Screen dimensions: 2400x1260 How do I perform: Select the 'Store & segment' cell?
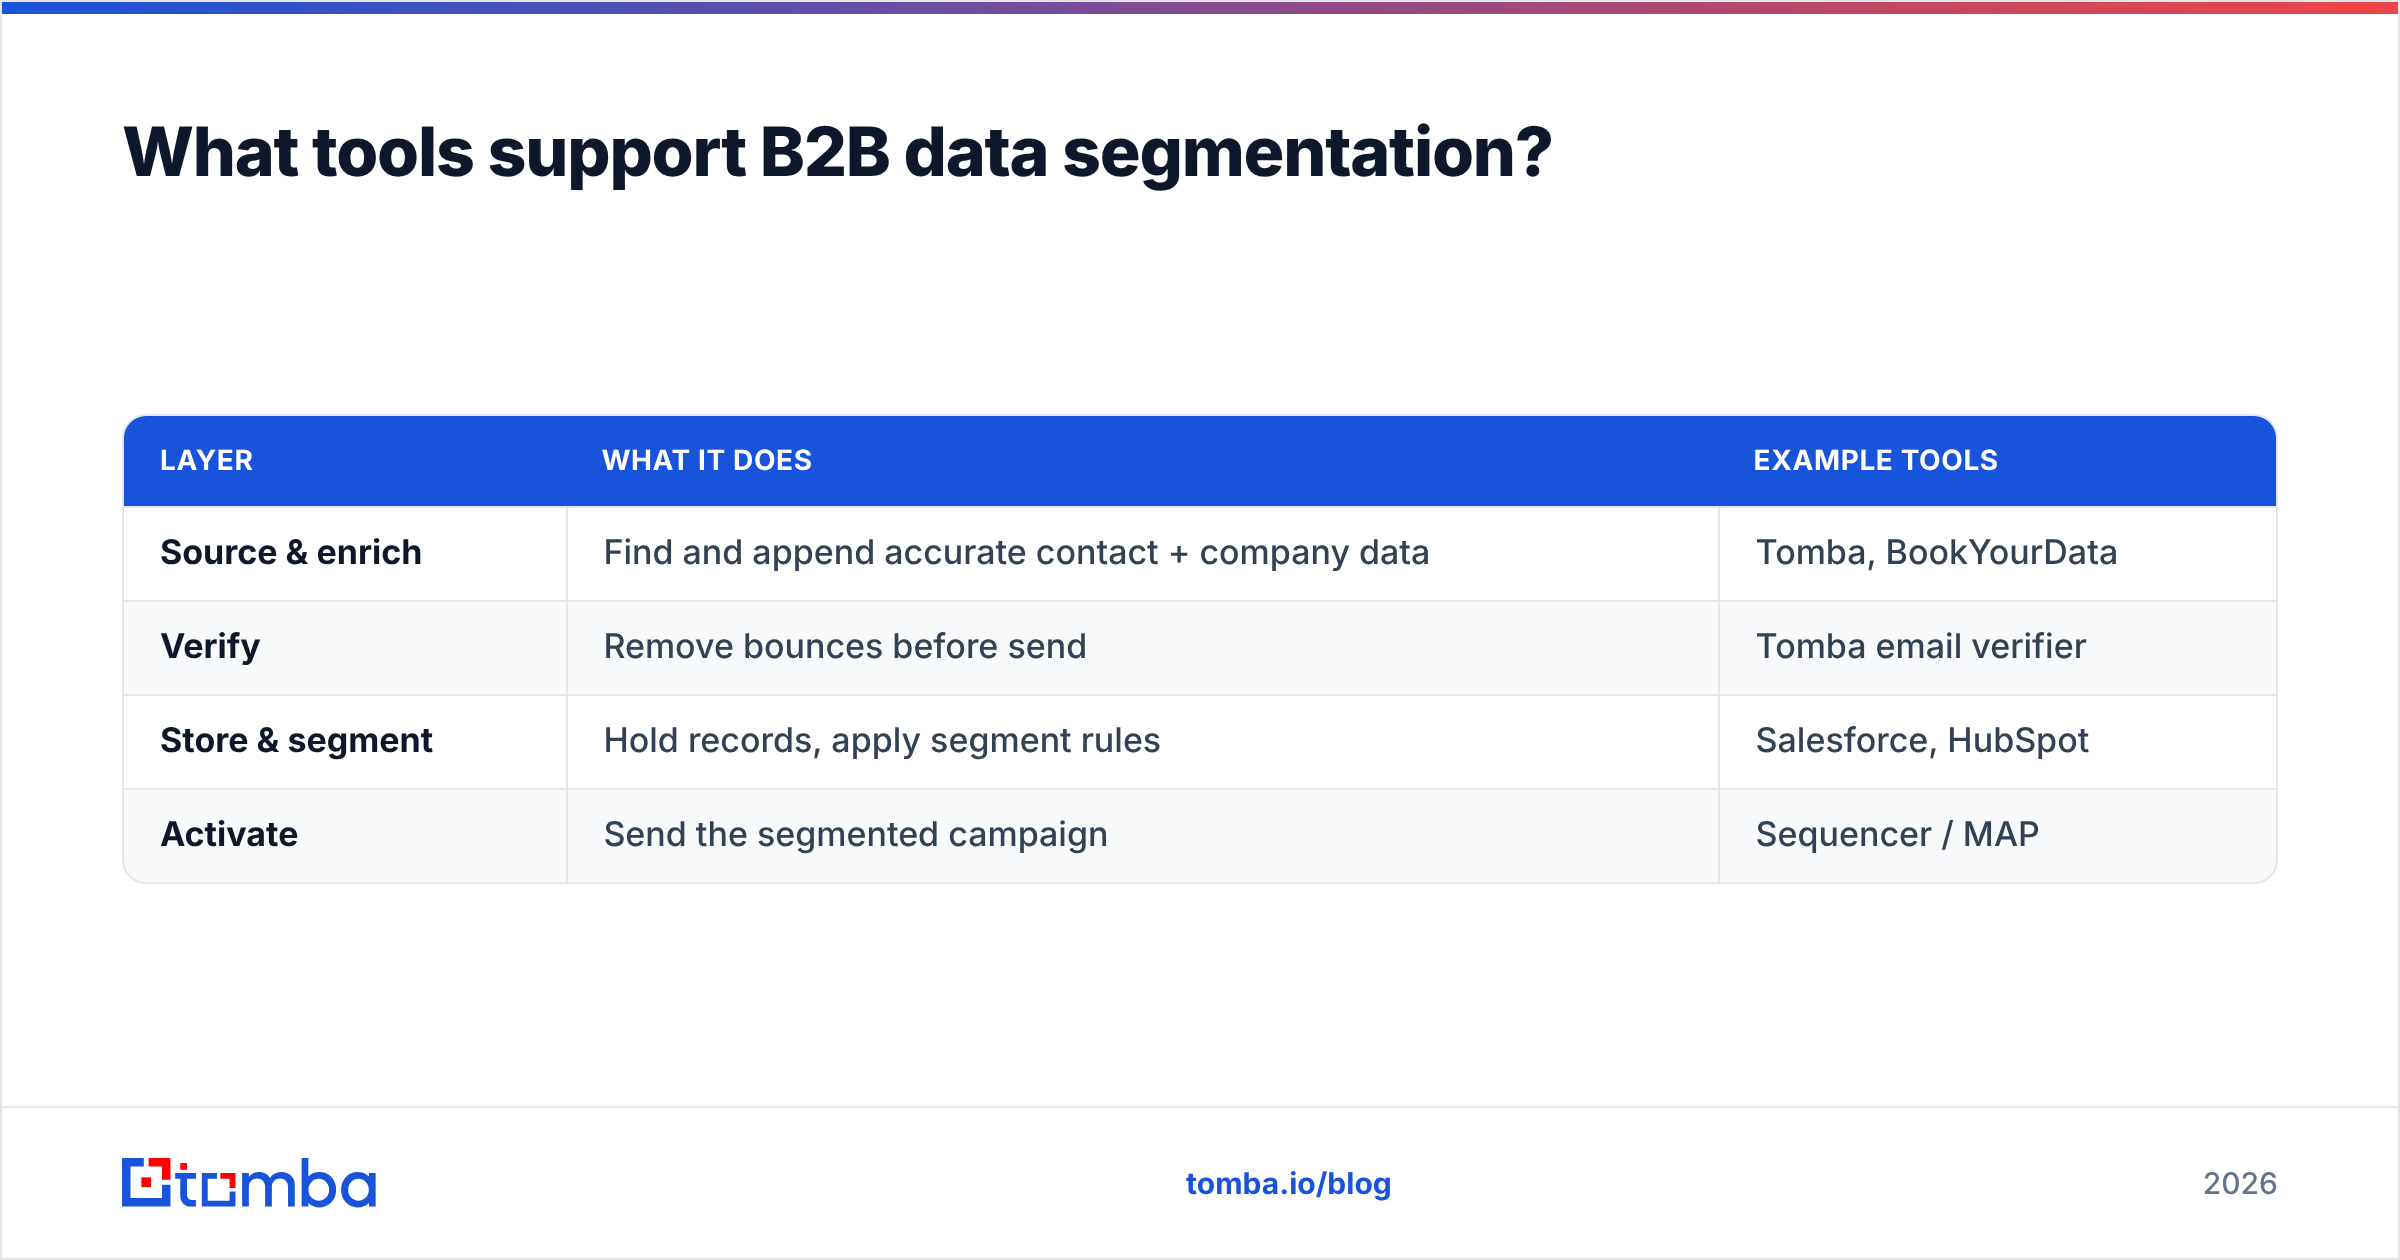point(345,741)
